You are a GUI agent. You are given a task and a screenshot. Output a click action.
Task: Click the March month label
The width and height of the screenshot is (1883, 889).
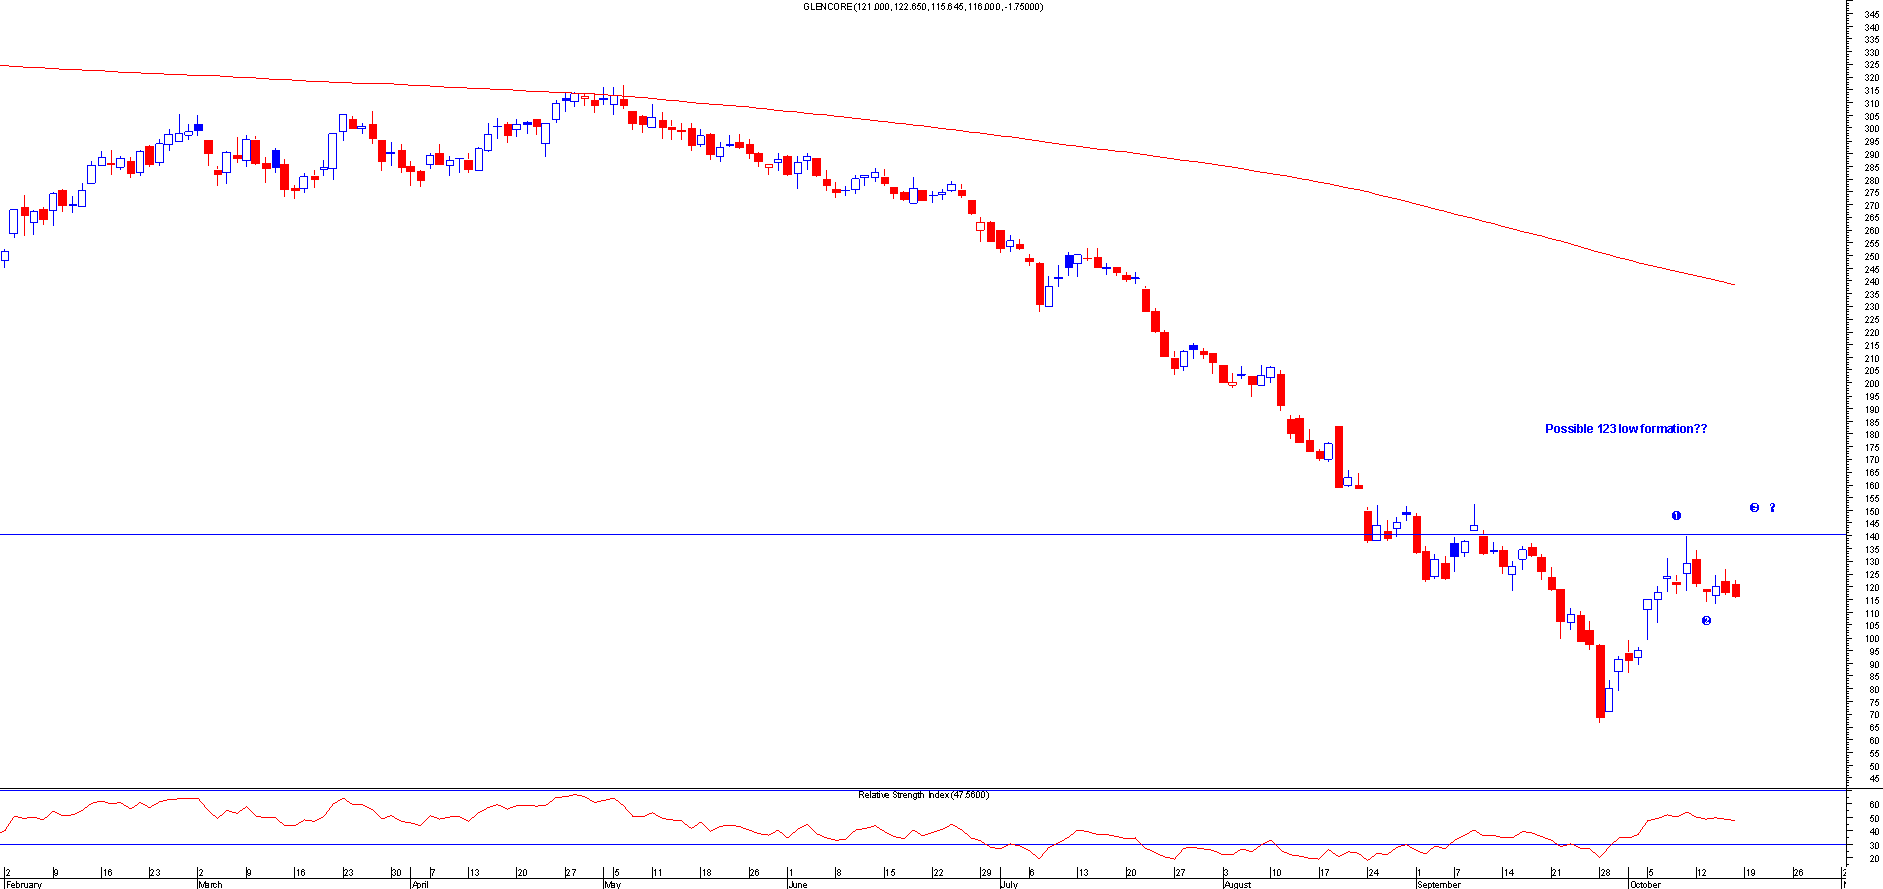(x=210, y=884)
